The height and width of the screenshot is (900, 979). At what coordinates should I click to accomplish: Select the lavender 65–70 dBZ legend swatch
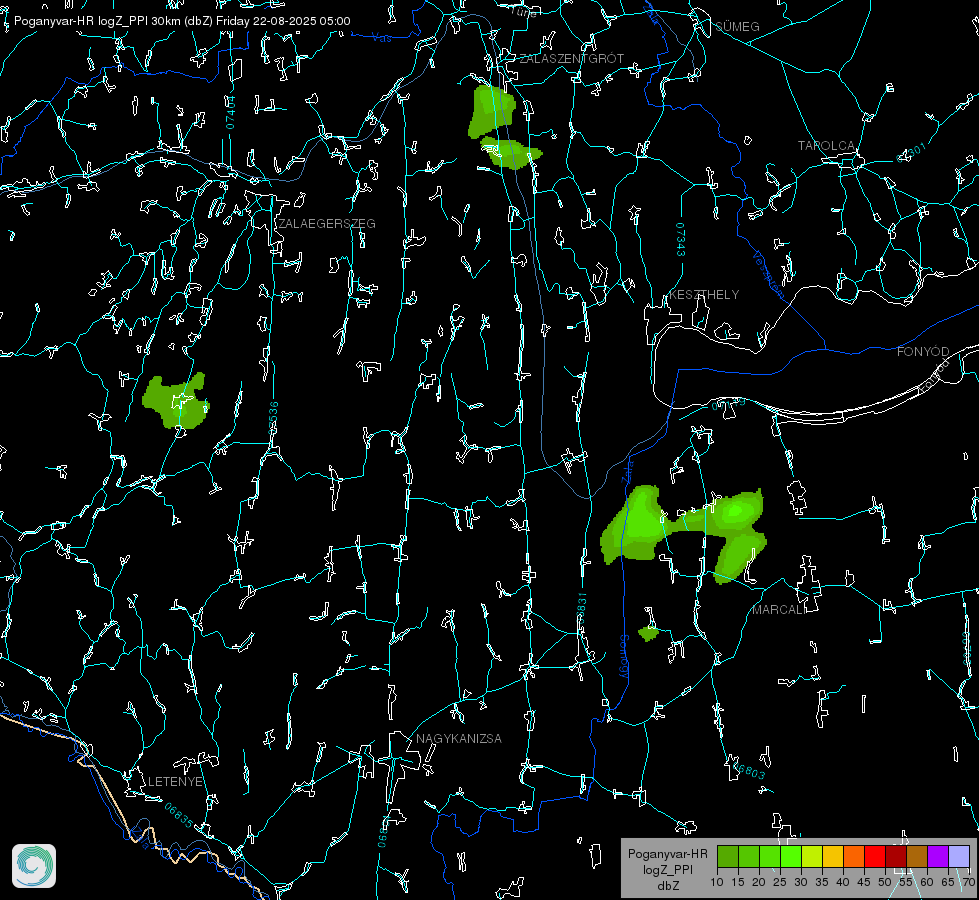tap(959, 857)
